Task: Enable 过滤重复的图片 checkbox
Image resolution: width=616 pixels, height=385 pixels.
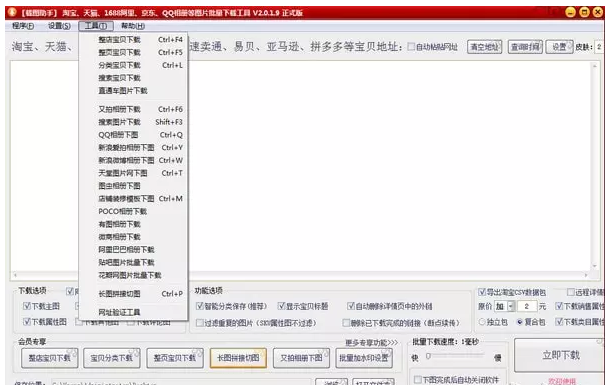Action: click(x=200, y=323)
